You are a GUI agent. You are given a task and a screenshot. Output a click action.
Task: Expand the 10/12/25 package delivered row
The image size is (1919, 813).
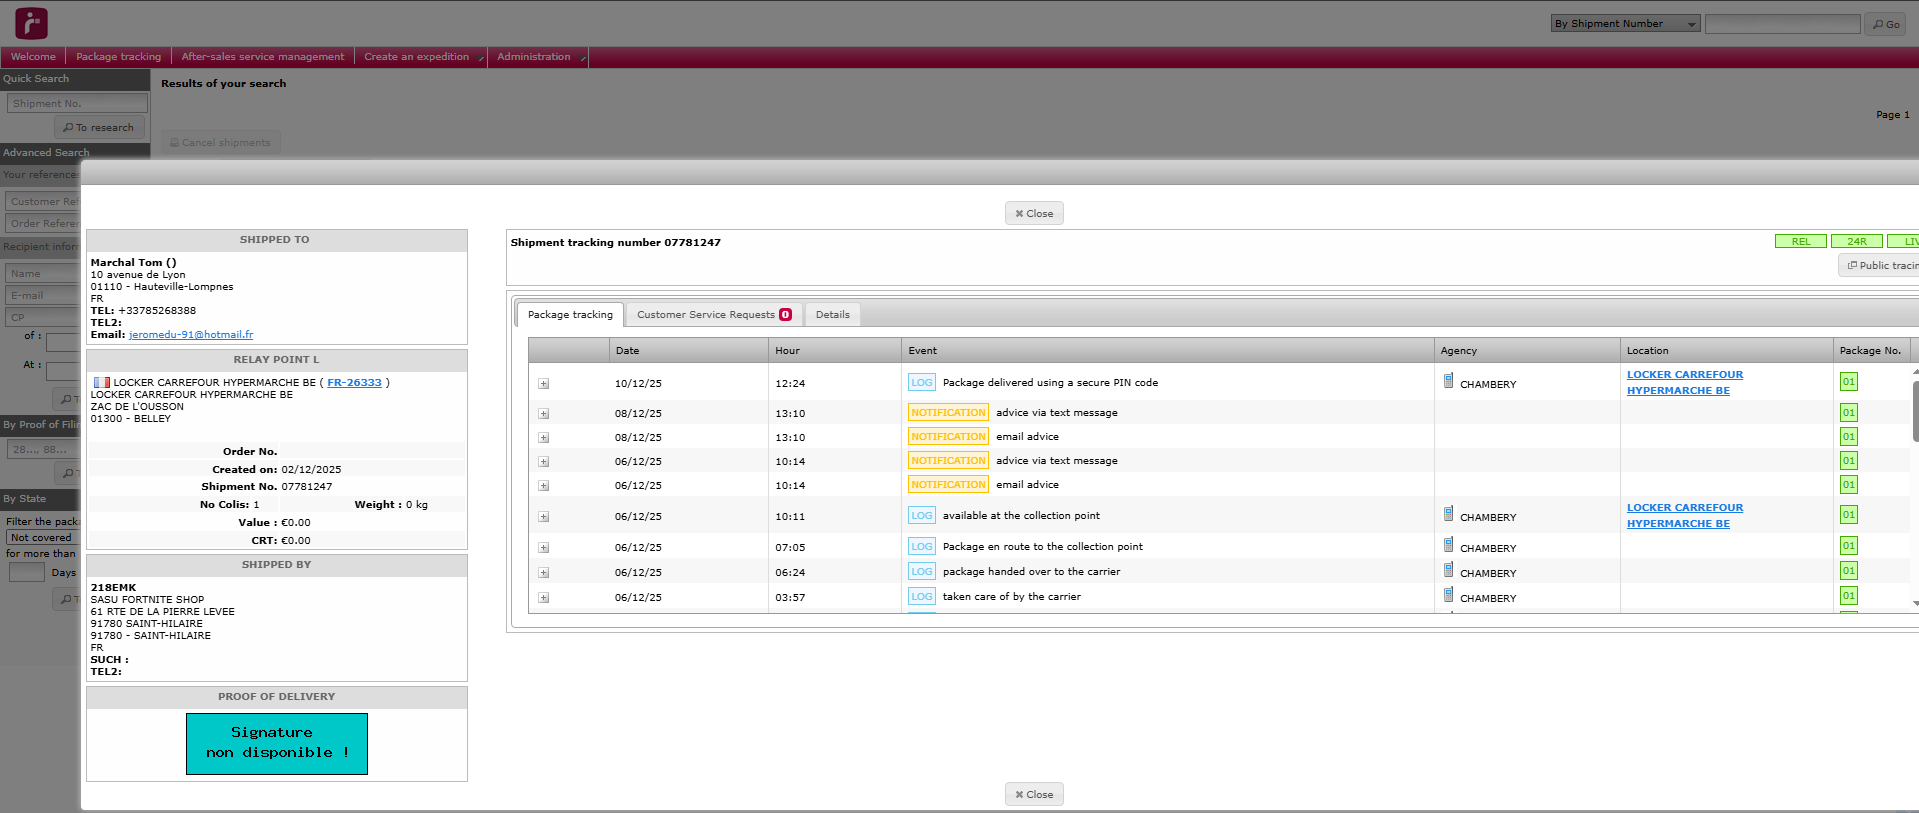click(544, 384)
